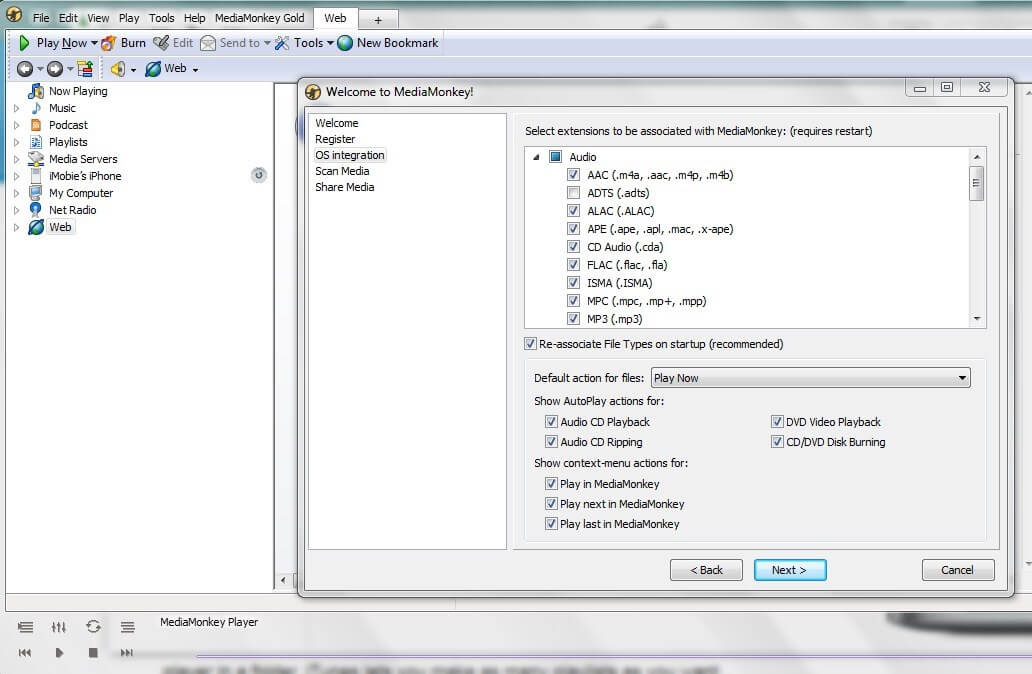
Task: Collapse the Audio extensions group
Action: coord(536,157)
